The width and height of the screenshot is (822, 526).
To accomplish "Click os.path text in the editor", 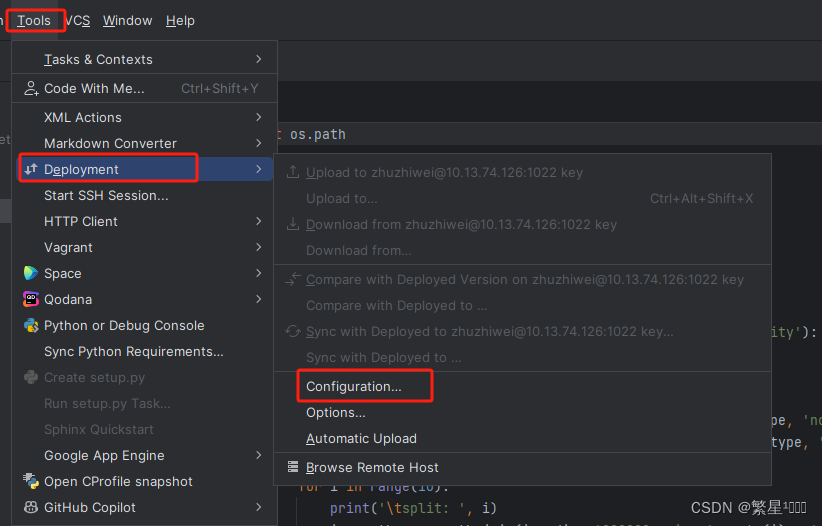I will 318,135.
